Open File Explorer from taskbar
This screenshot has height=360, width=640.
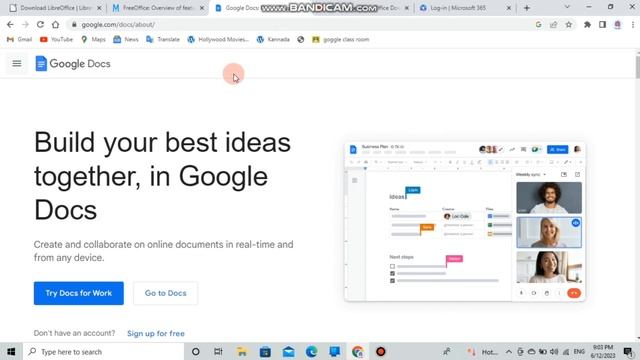[242, 351]
